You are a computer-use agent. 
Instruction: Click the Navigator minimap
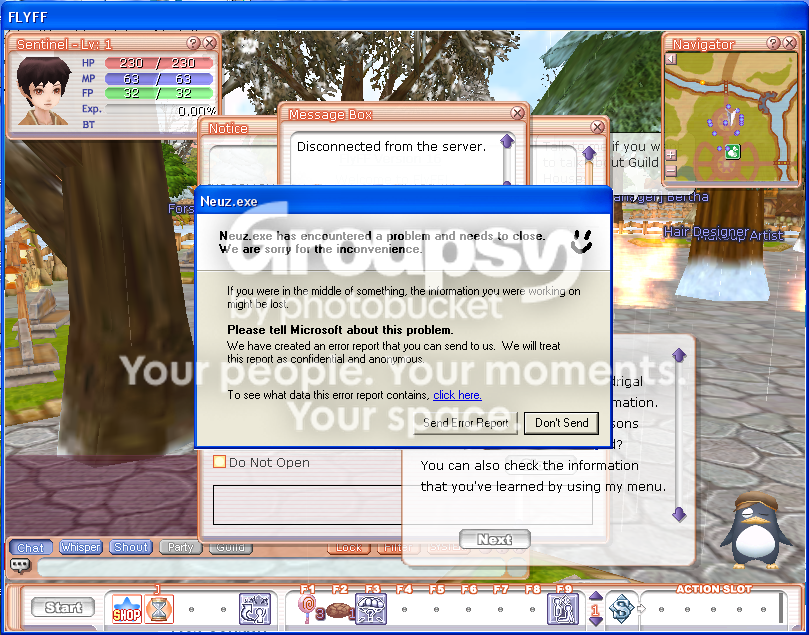click(x=731, y=116)
